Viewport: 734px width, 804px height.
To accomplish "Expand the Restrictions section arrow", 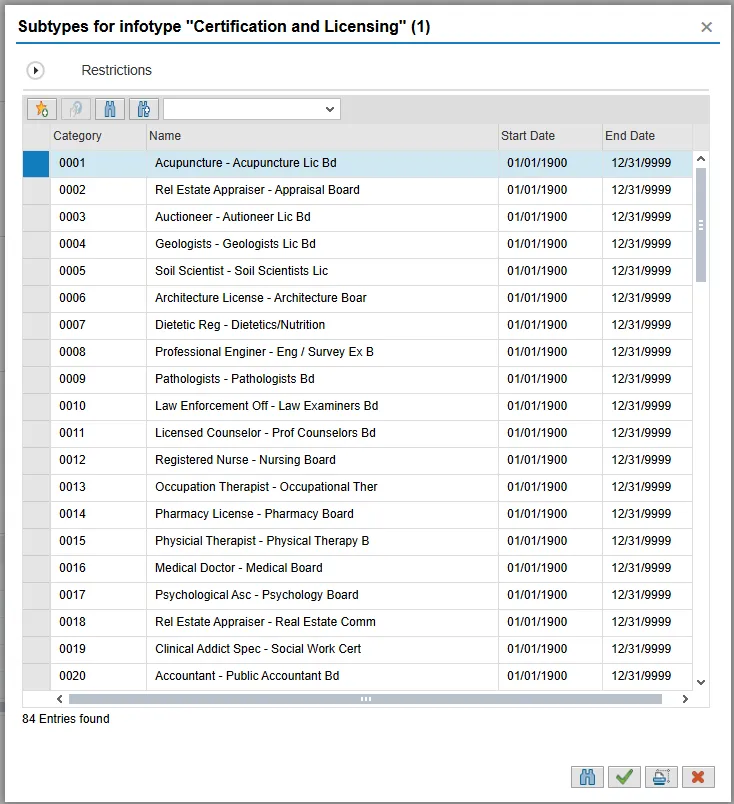I will tap(36, 71).
